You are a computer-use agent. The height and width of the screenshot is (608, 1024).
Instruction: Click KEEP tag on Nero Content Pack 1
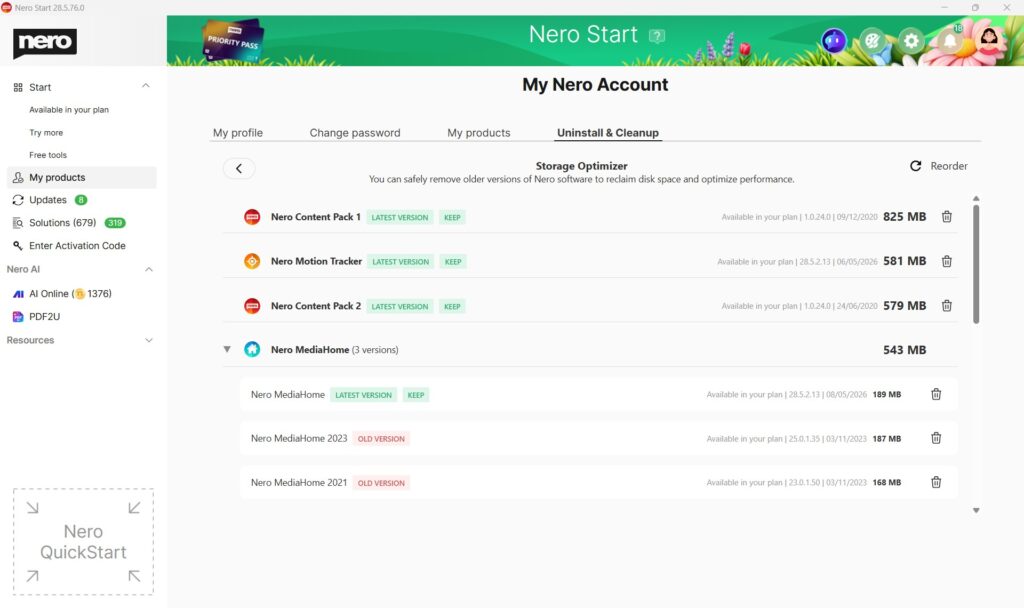pyautogui.click(x=452, y=217)
